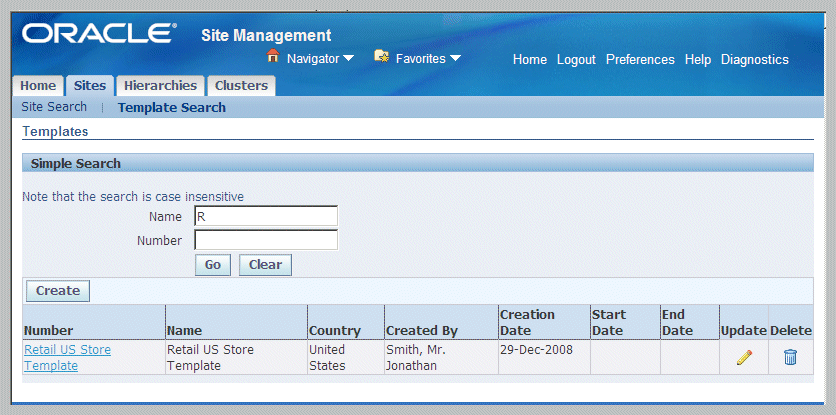Switch to the Home tab
This screenshot has width=836, height=415.
38,86
